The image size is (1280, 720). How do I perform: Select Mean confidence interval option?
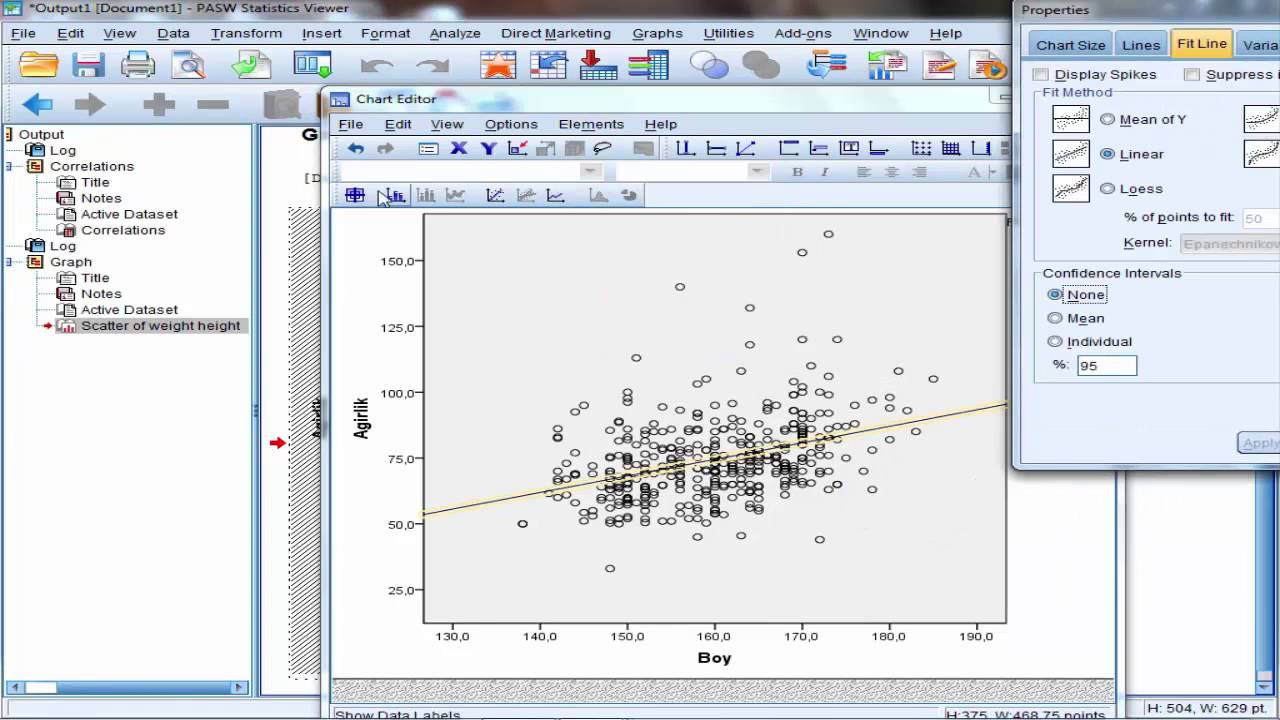(x=1055, y=318)
